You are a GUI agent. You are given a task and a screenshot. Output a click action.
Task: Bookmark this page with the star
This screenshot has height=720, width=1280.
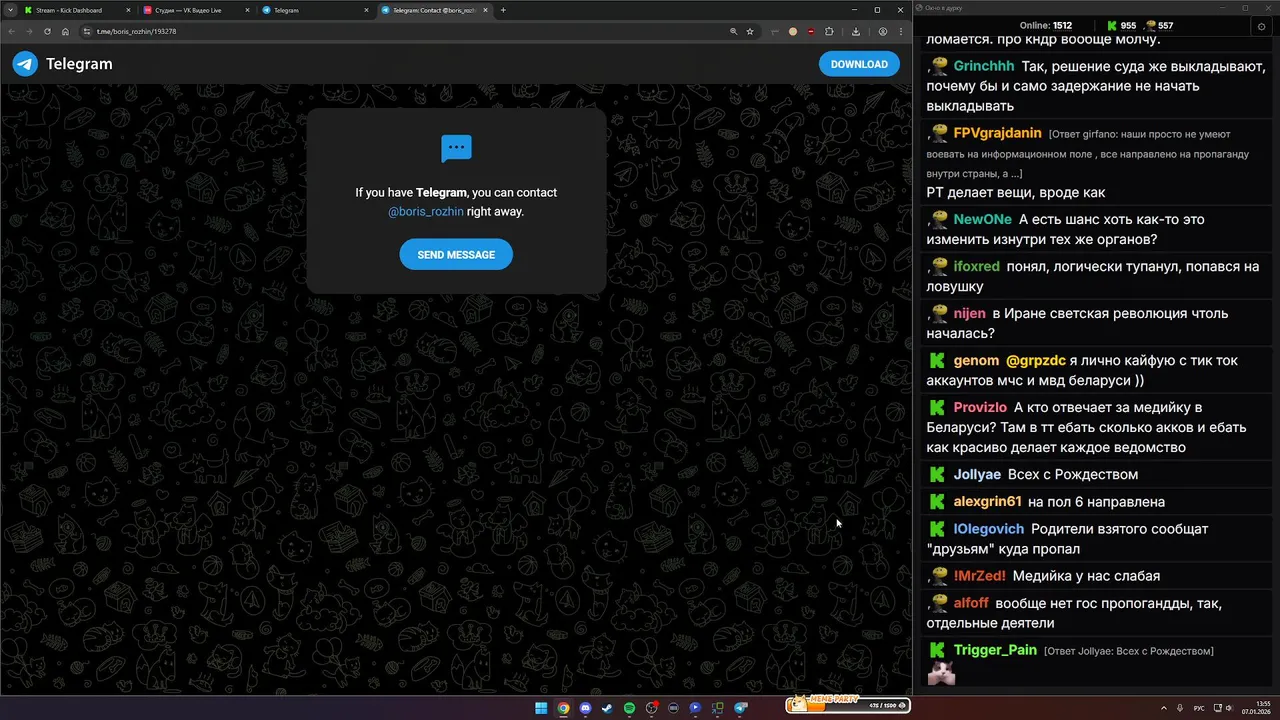coord(750,31)
